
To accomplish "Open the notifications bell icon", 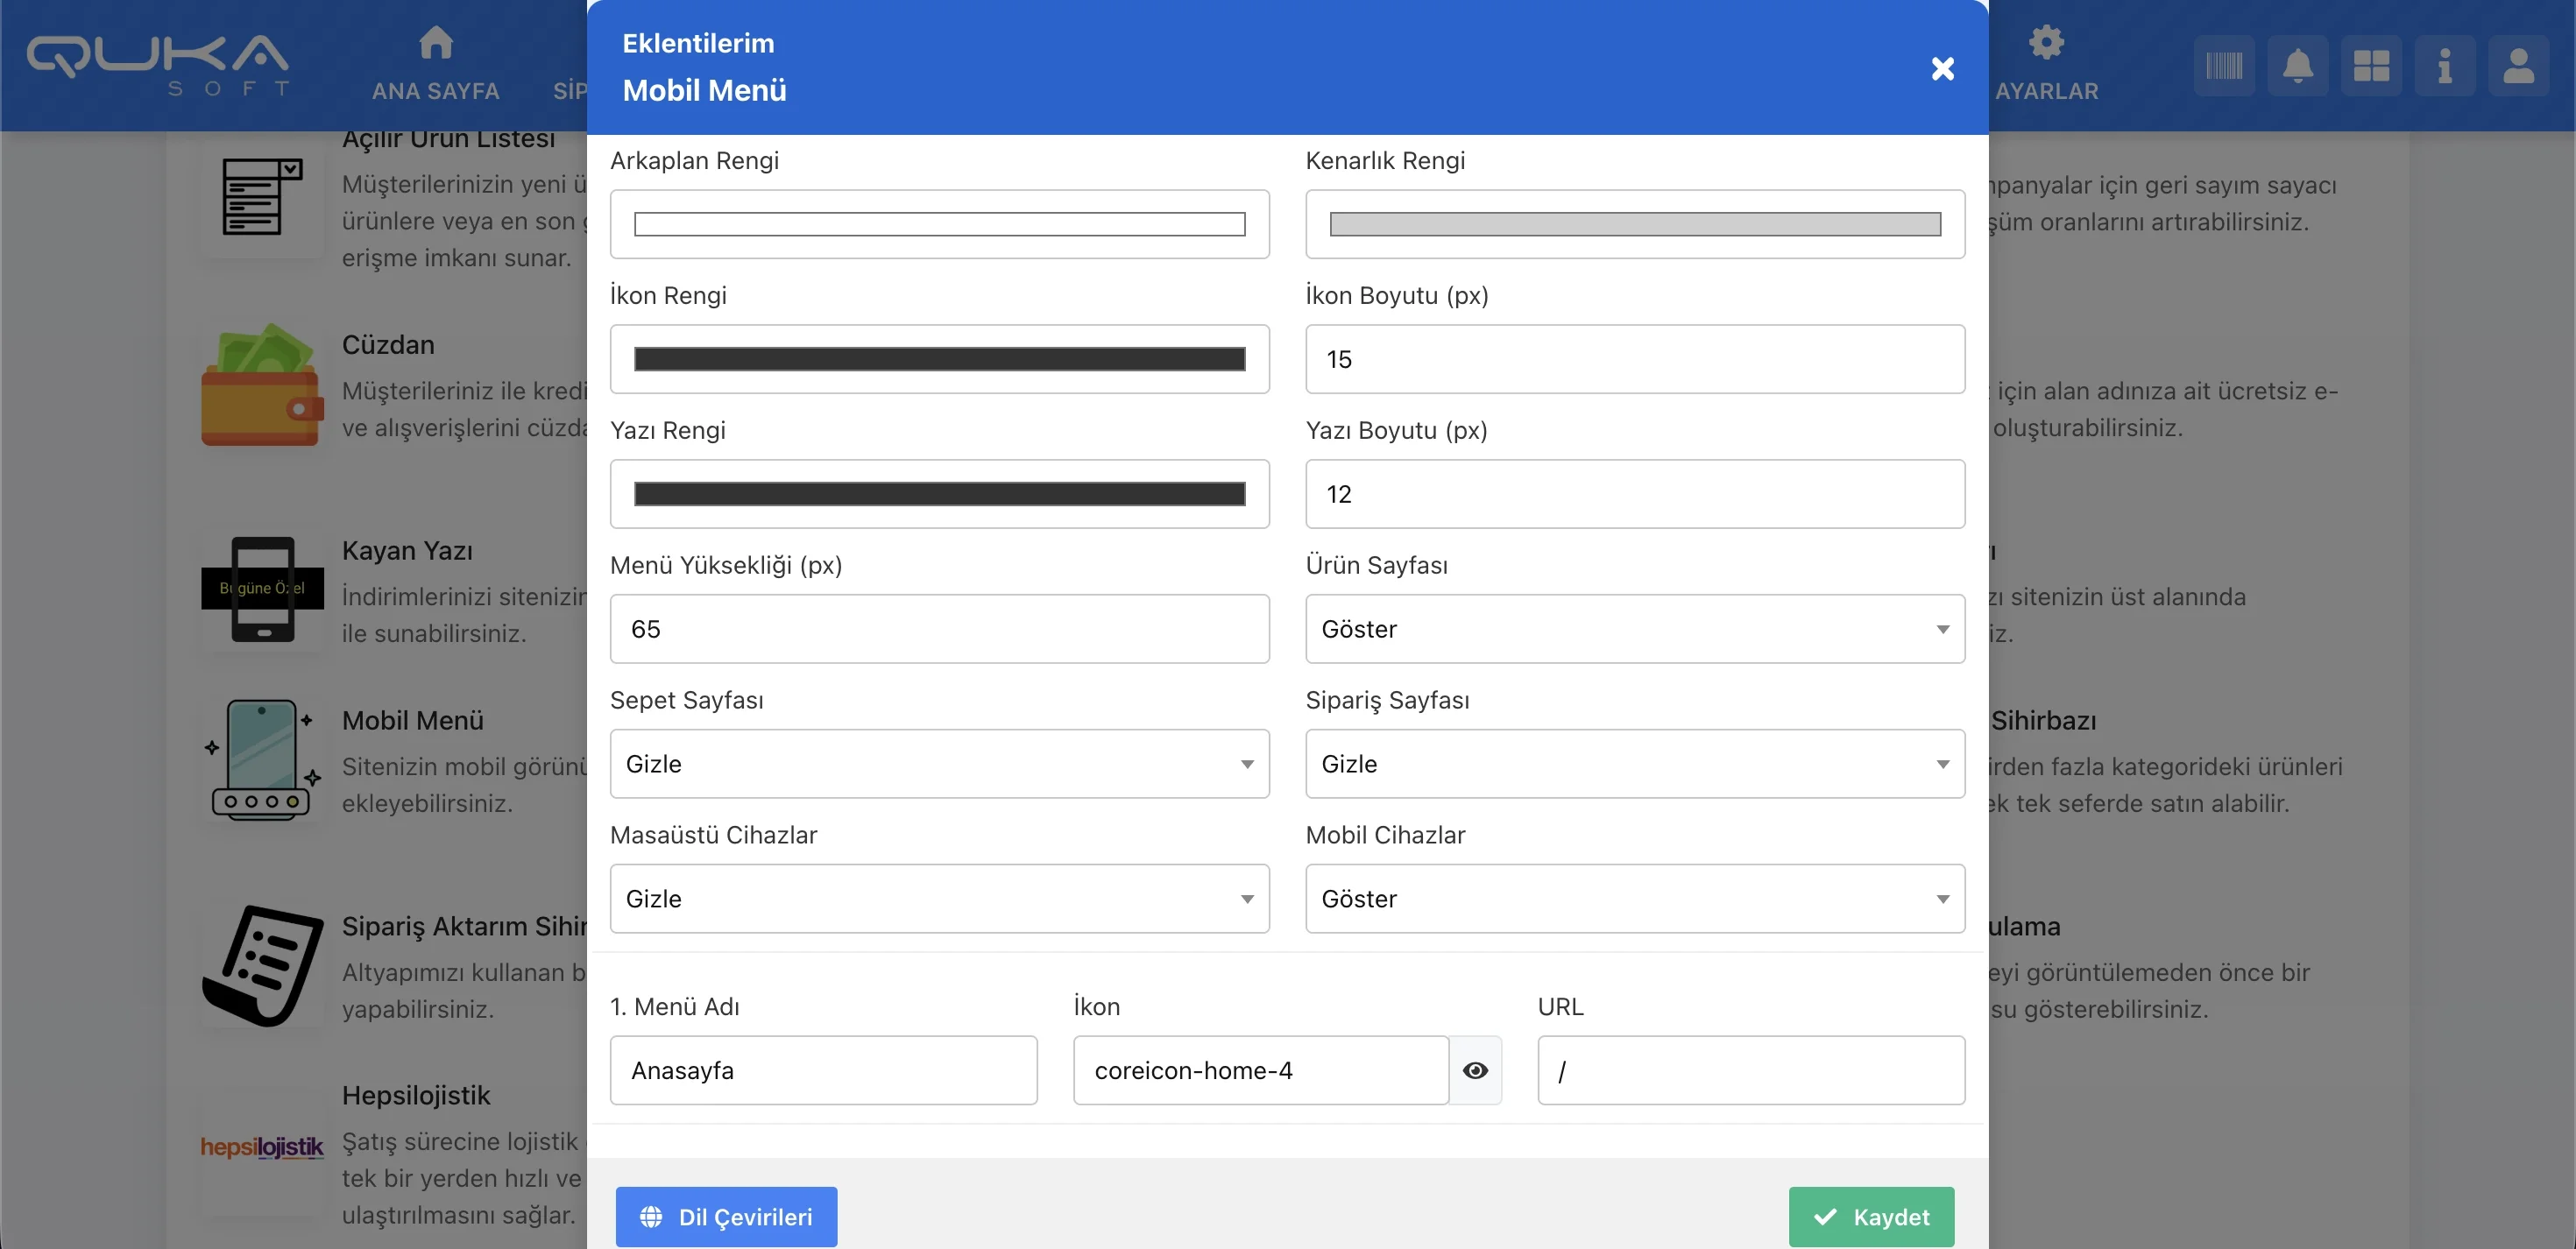I will pos(2297,66).
